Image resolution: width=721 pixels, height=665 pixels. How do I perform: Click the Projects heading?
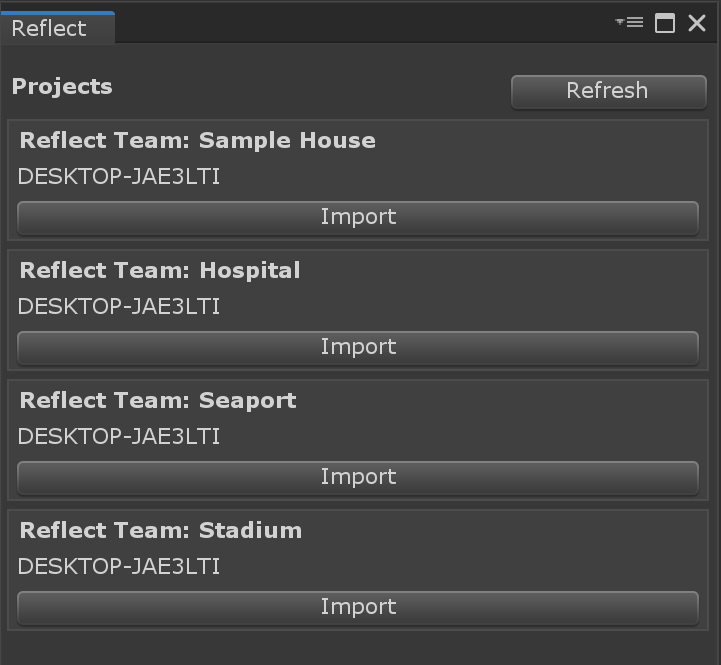click(x=62, y=87)
